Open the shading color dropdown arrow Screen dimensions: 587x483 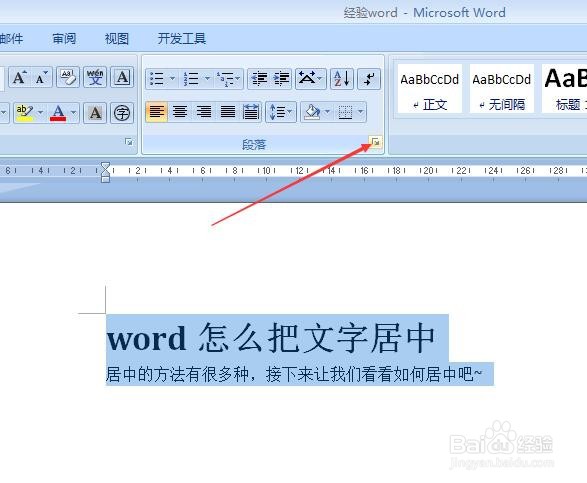click(x=327, y=112)
